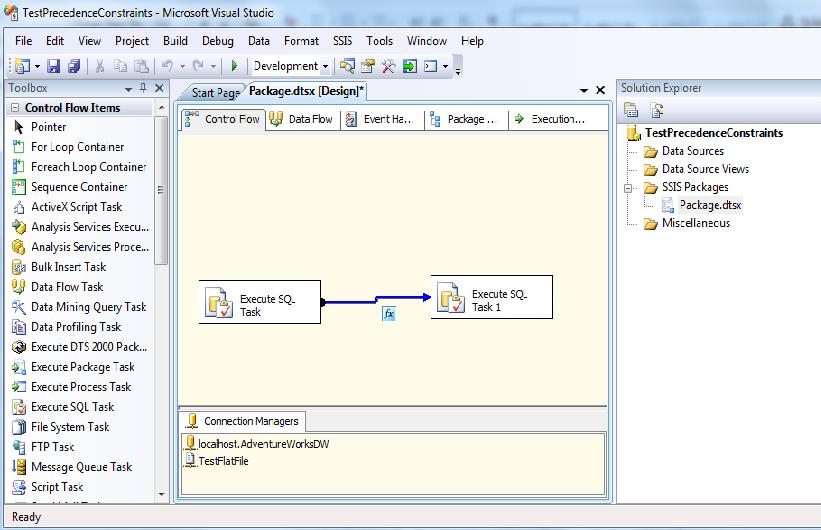Click the Execute SQL Task 1 box
Screen dimensions: 821x530
pyautogui.click(x=491, y=299)
